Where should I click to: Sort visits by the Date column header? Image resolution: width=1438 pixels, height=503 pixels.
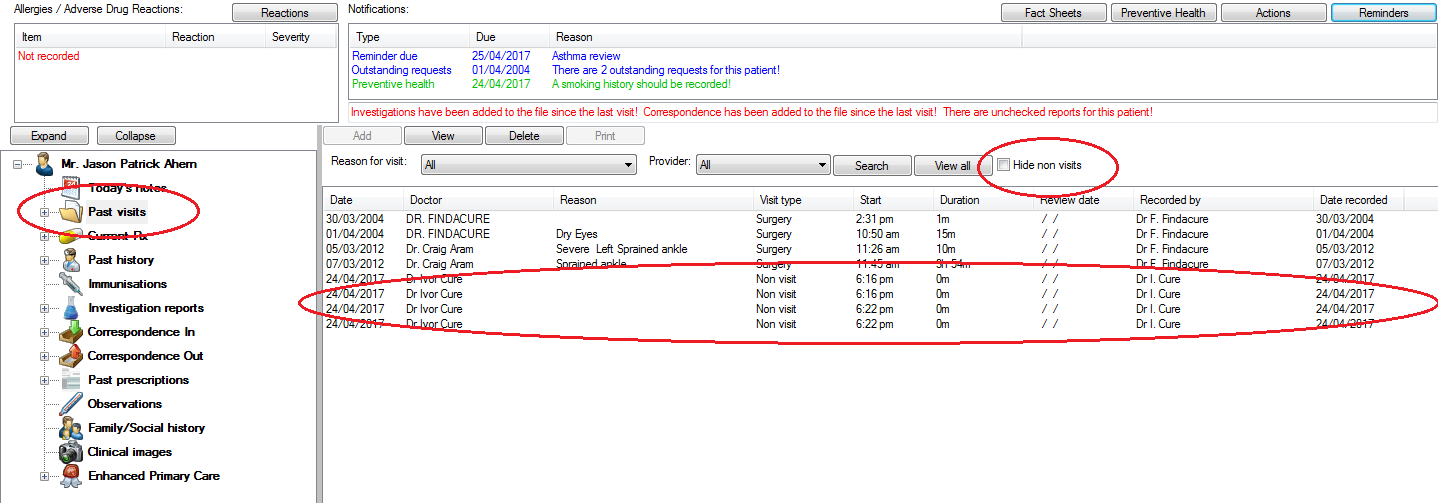(361, 200)
